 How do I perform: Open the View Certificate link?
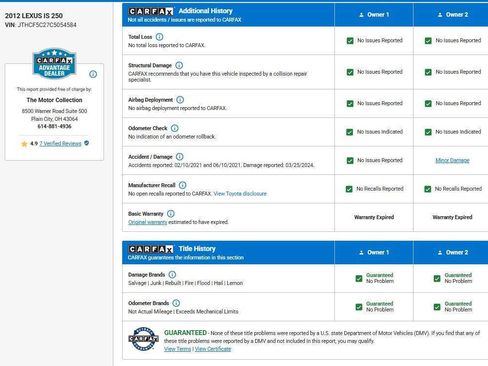click(x=213, y=349)
